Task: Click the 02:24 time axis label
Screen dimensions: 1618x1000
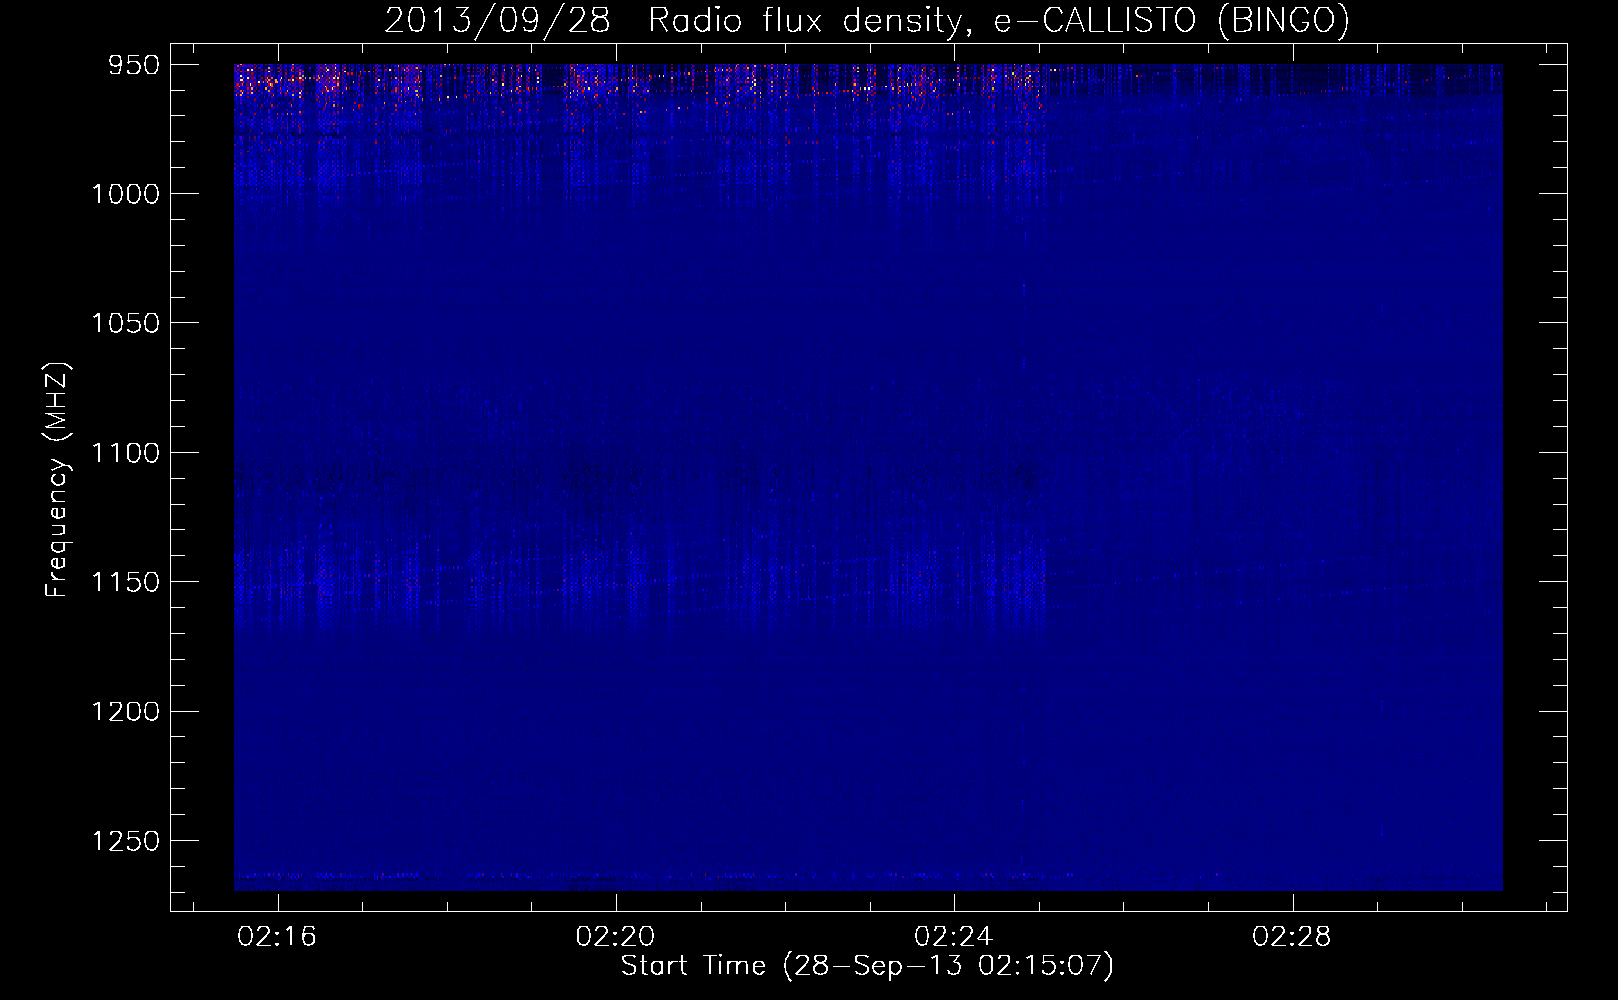Action: pyautogui.click(x=953, y=936)
